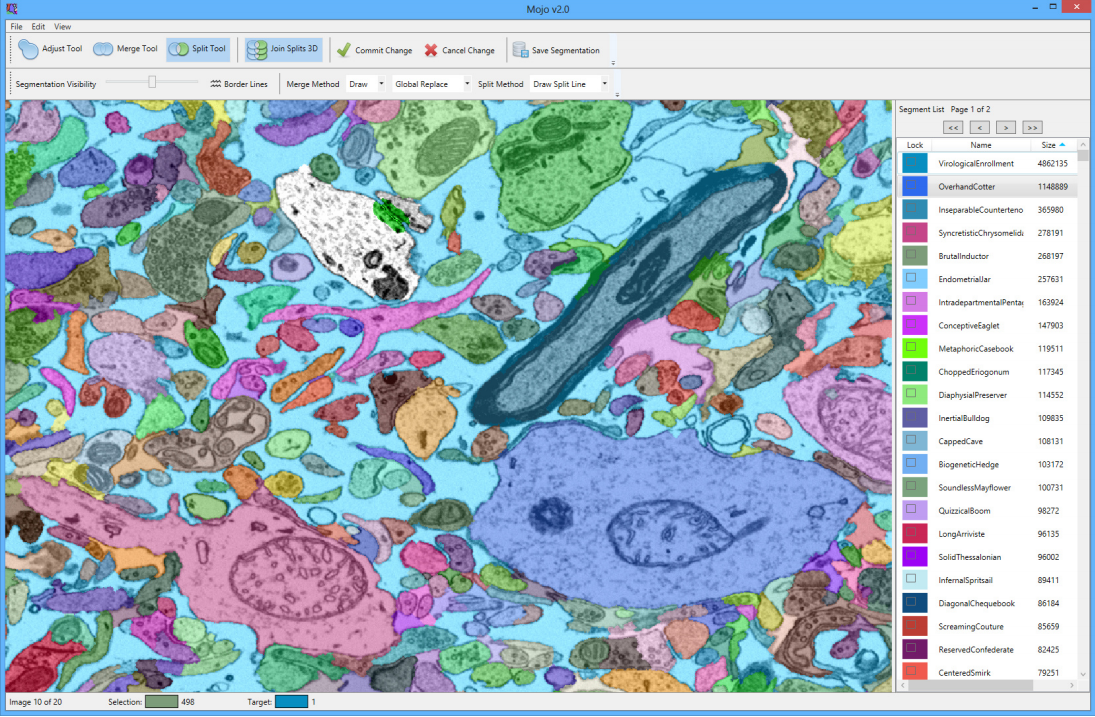
Task: Click Cancel Change red X
Action: tap(431, 50)
